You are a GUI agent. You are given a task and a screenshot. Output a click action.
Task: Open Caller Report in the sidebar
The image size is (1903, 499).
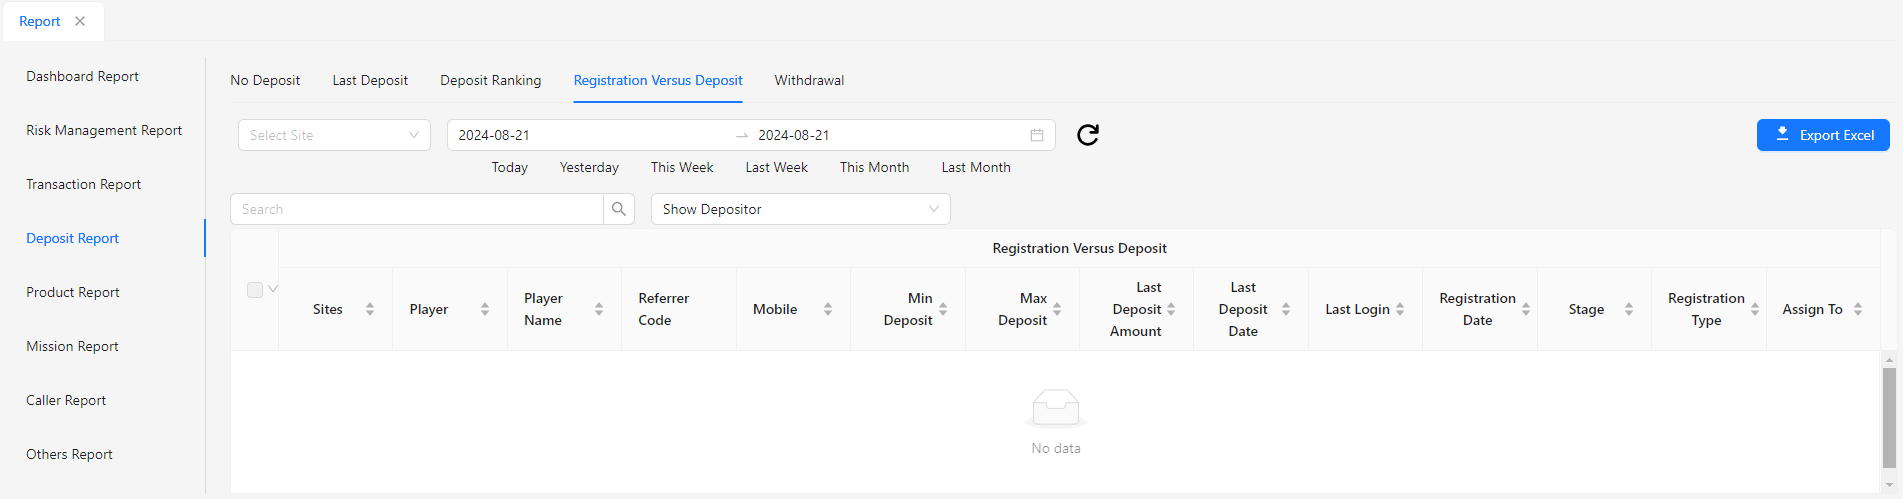click(x=66, y=400)
